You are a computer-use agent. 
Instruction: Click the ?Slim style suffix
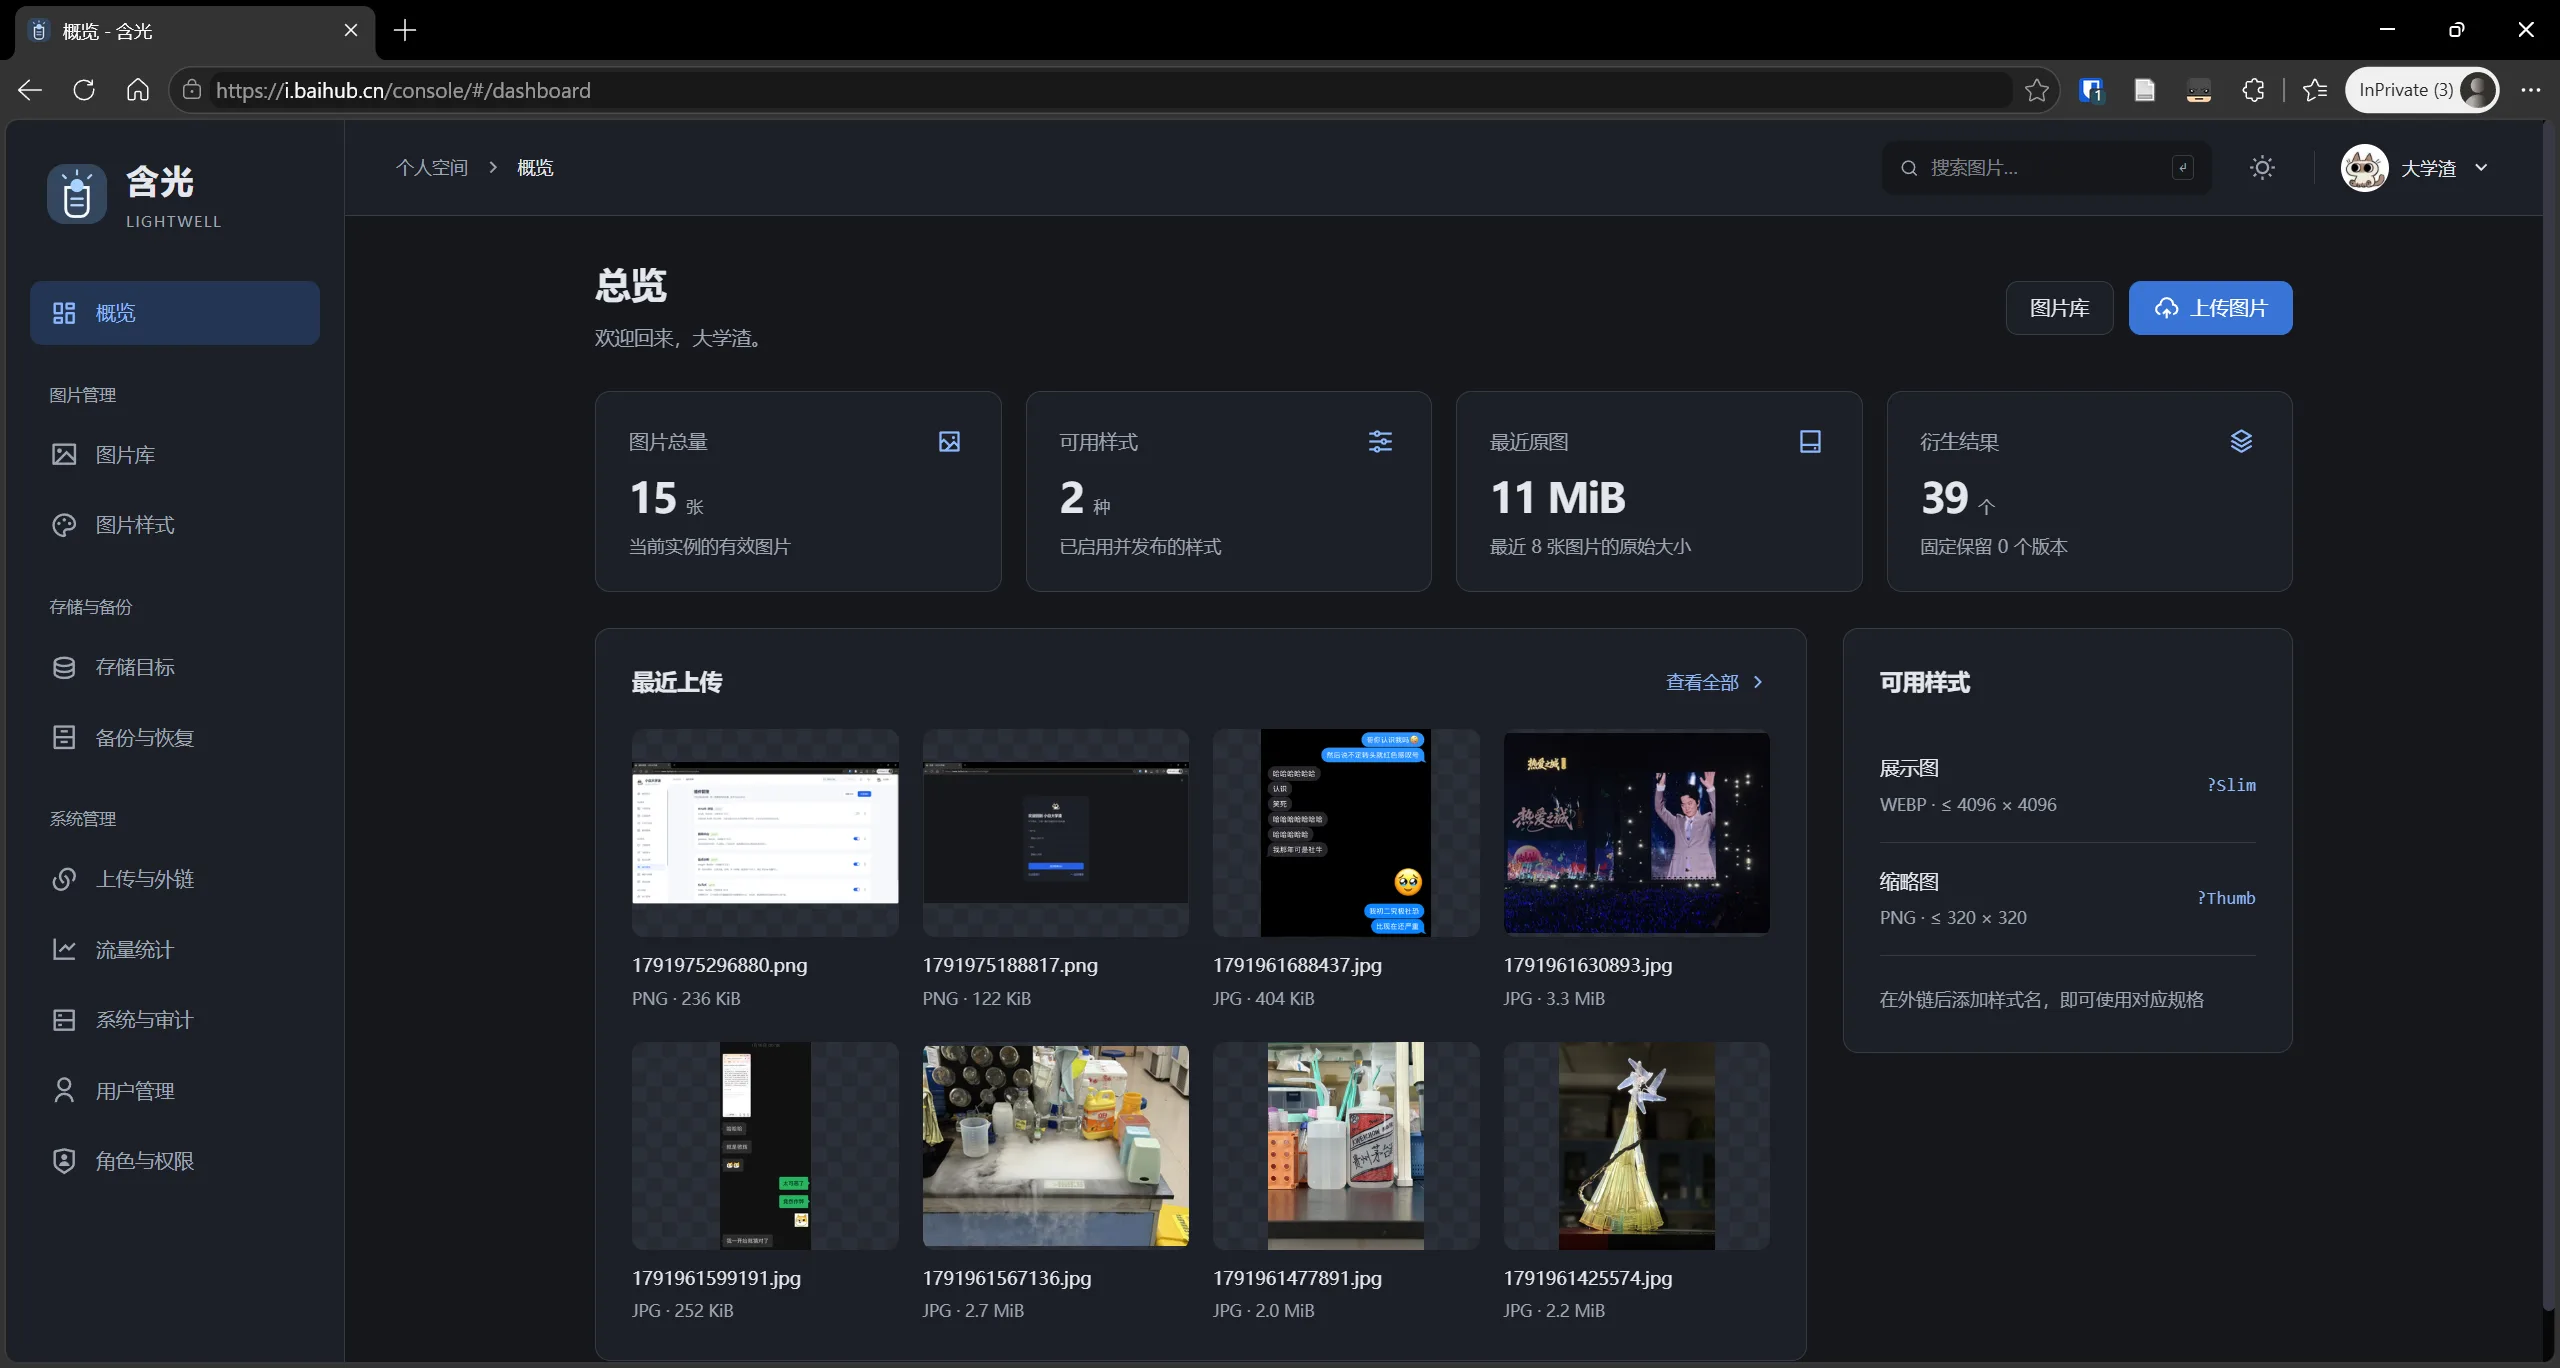point(2231,785)
